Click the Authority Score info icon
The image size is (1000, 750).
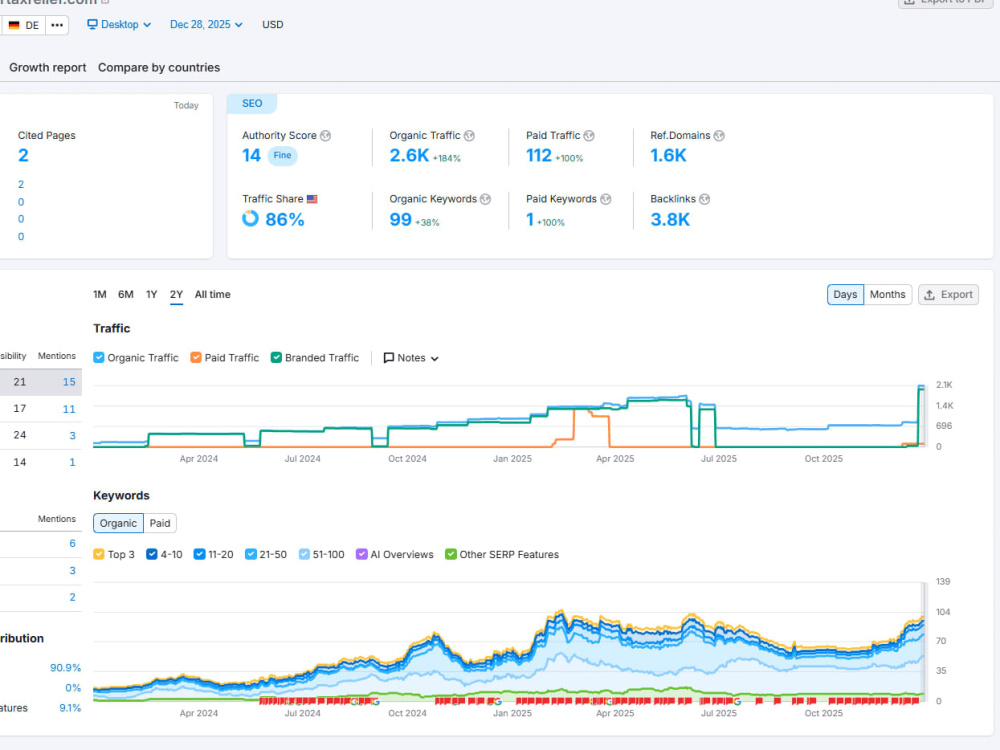click(325, 136)
